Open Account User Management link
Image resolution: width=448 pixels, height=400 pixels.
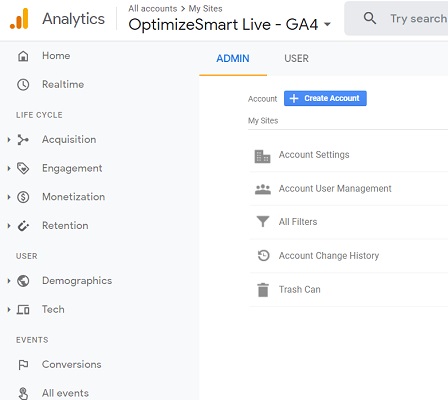335,189
